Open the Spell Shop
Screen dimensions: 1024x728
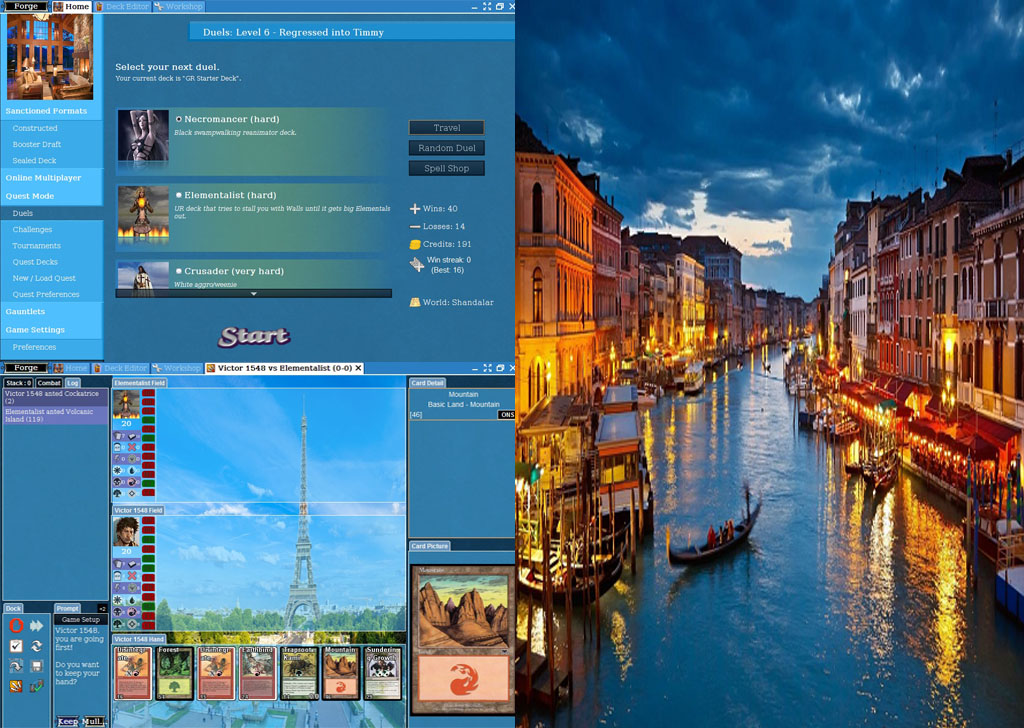tap(446, 169)
